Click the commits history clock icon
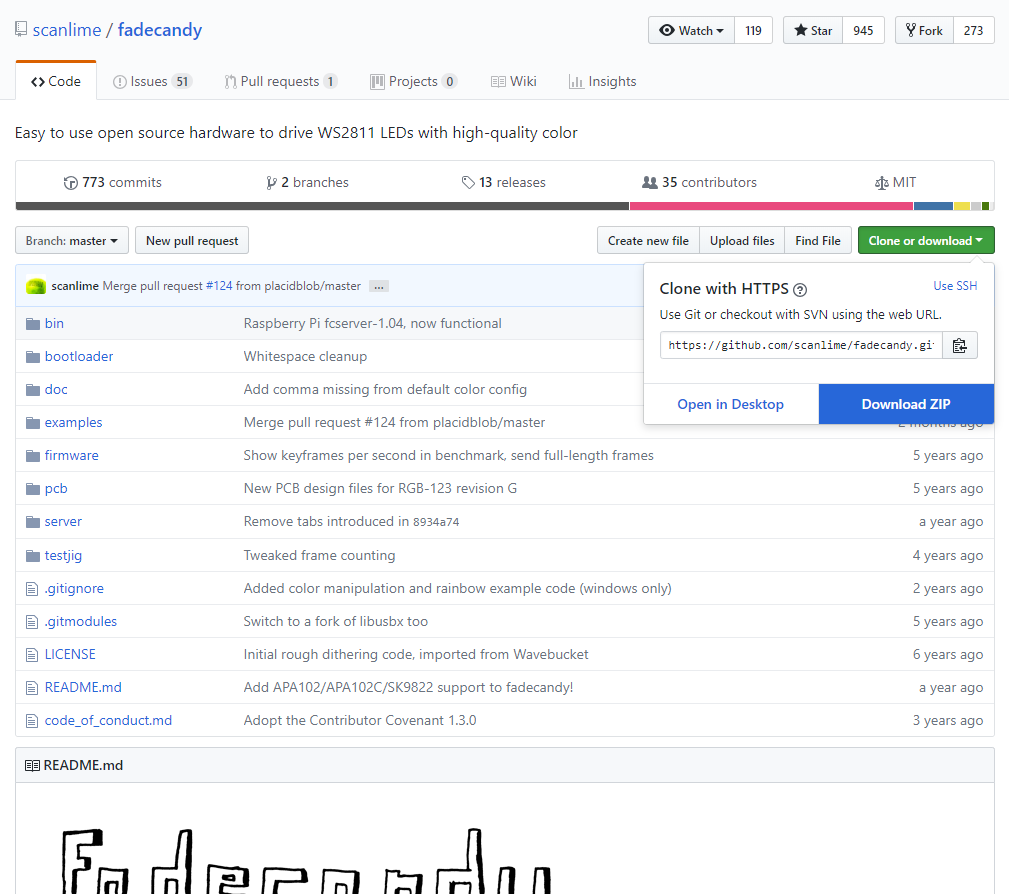Image resolution: width=1009 pixels, height=894 pixels. click(71, 183)
